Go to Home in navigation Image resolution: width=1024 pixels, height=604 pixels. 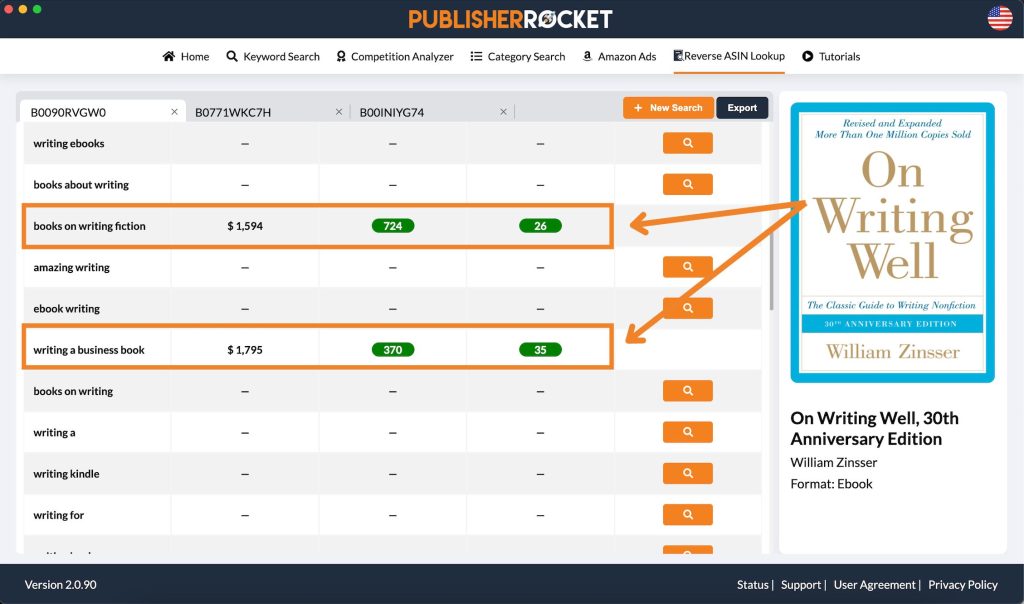pyautogui.click(x=186, y=56)
